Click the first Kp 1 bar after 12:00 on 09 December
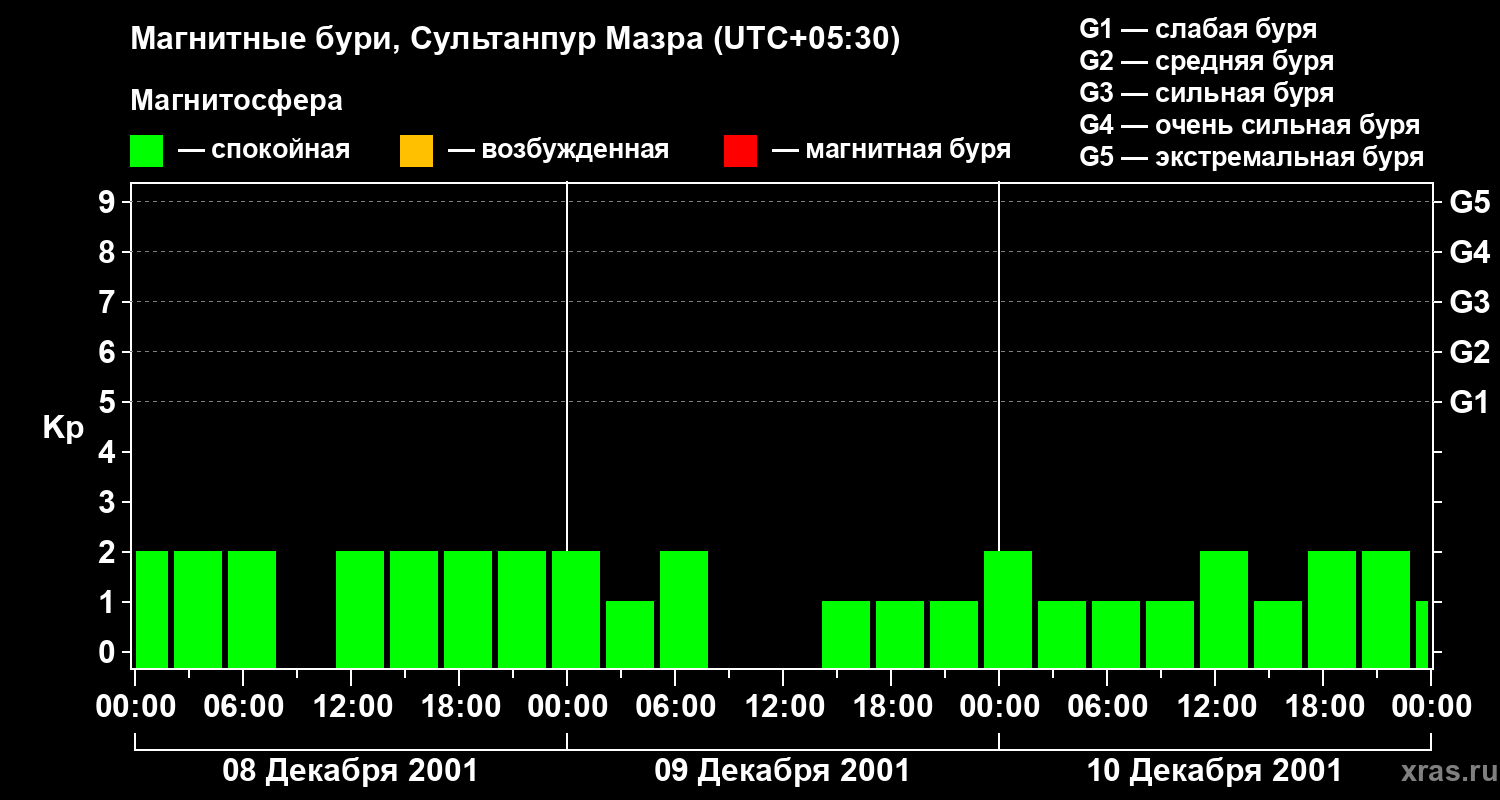The width and height of the screenshot is (1500, 800). 846,634
